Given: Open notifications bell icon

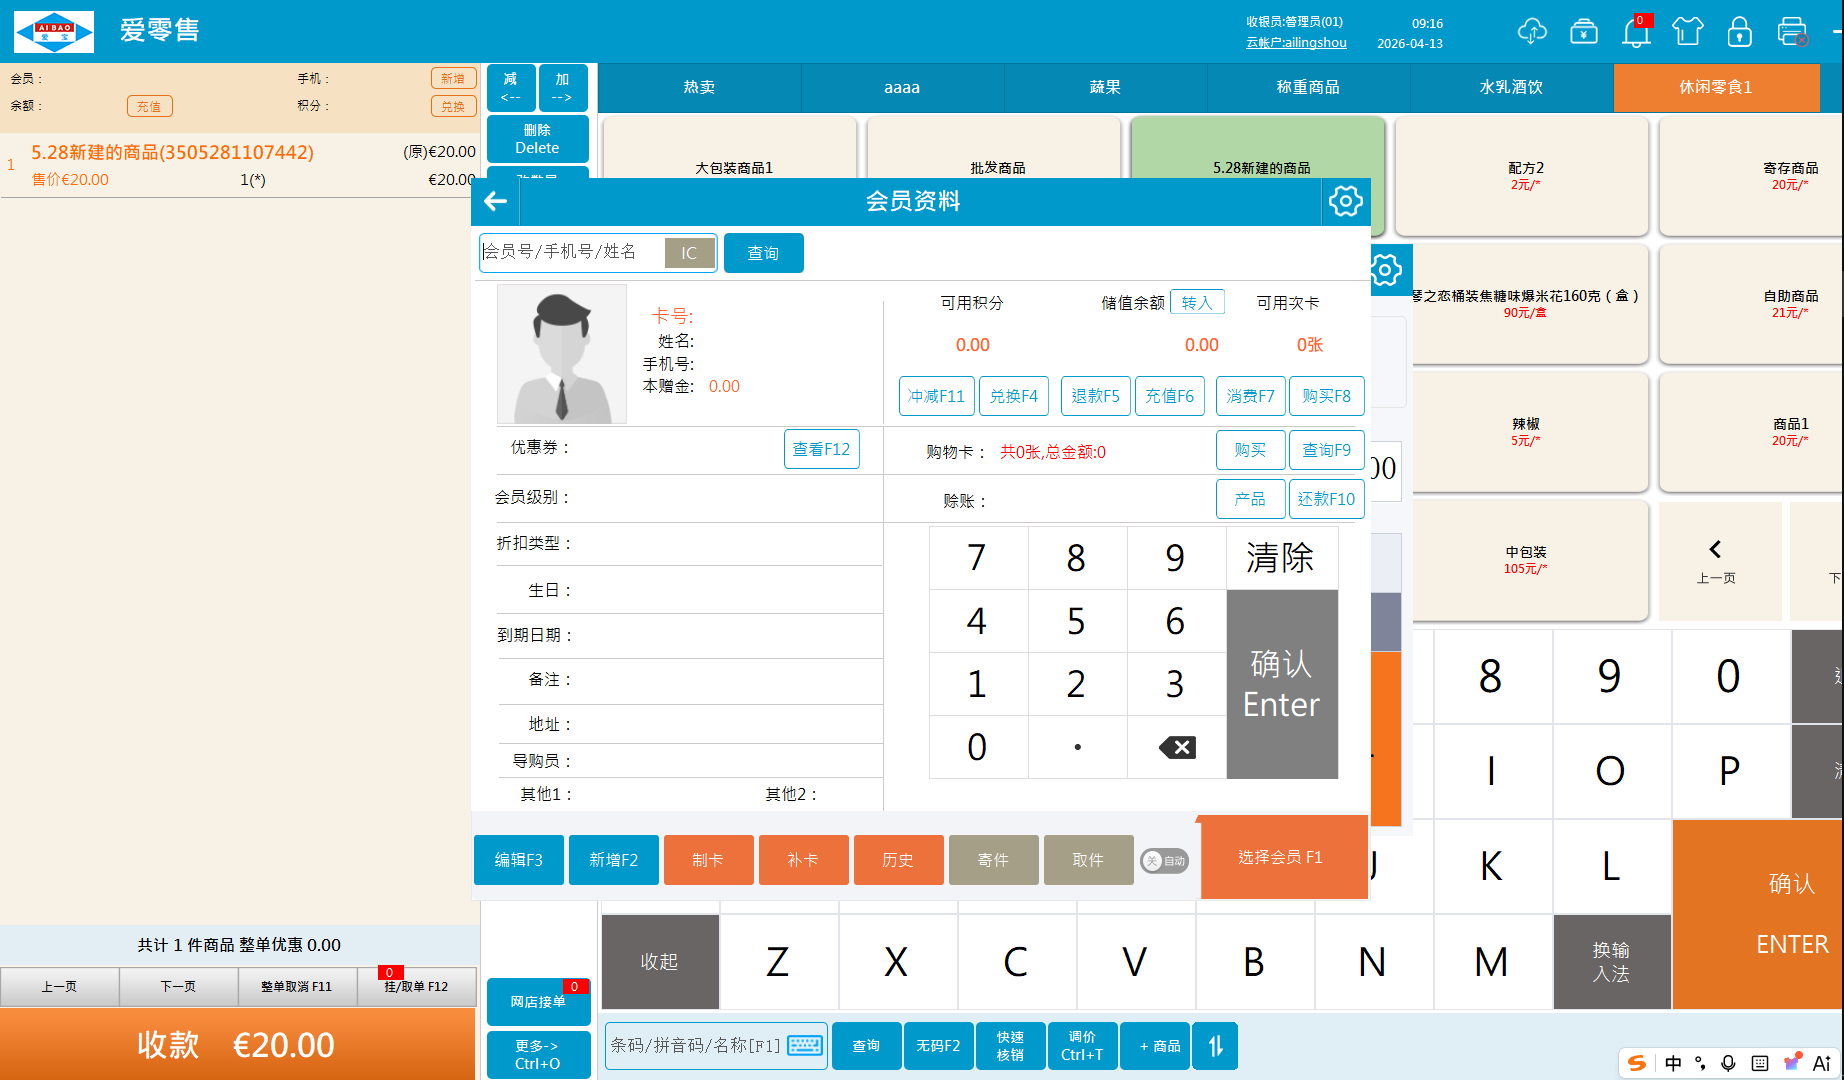Looking at the screenshot, I should coord(1636,32).
